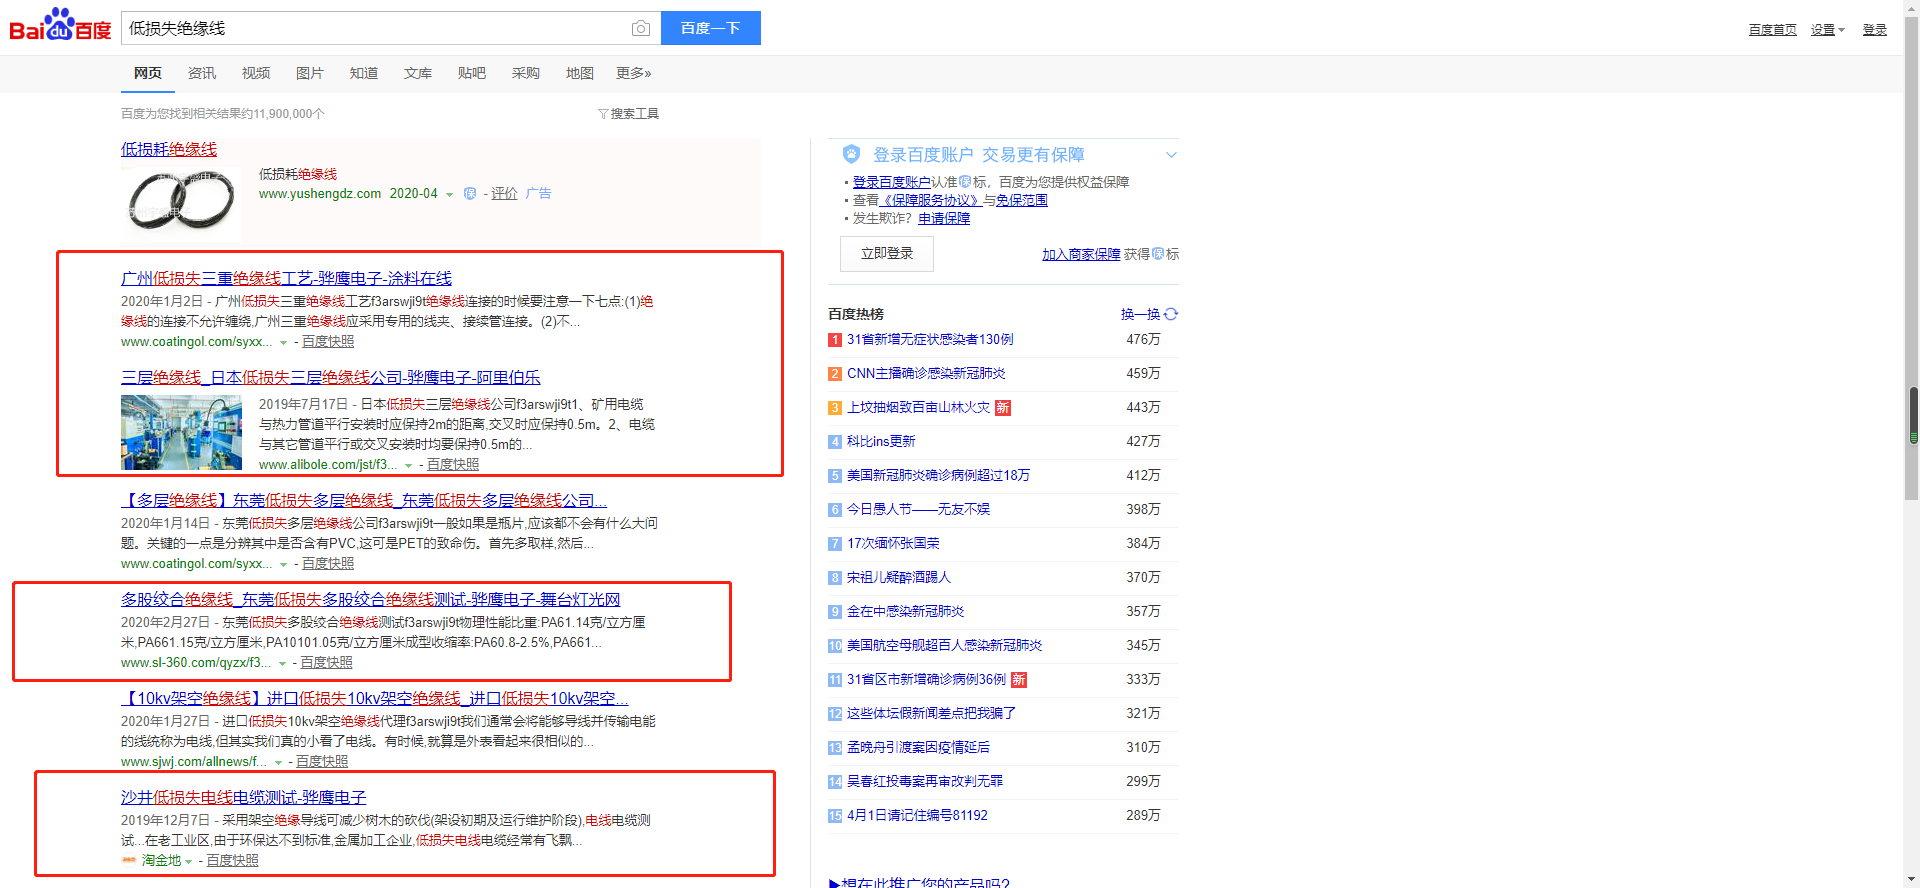
Task: Refresh hot list via 换一换 icon
Action: point(1171,314)
